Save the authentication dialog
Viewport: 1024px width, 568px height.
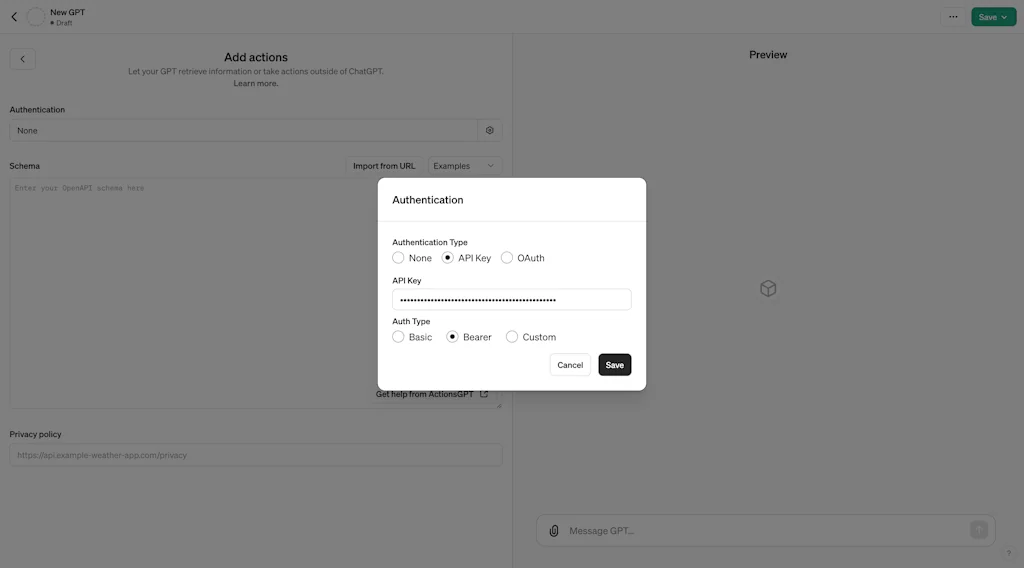tap(615, 365)
